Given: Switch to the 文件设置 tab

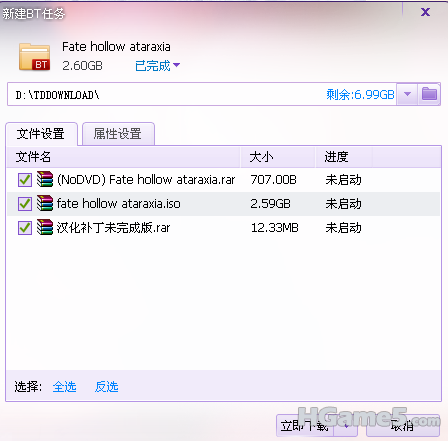Looking at the screenshot, I should 41,134.
